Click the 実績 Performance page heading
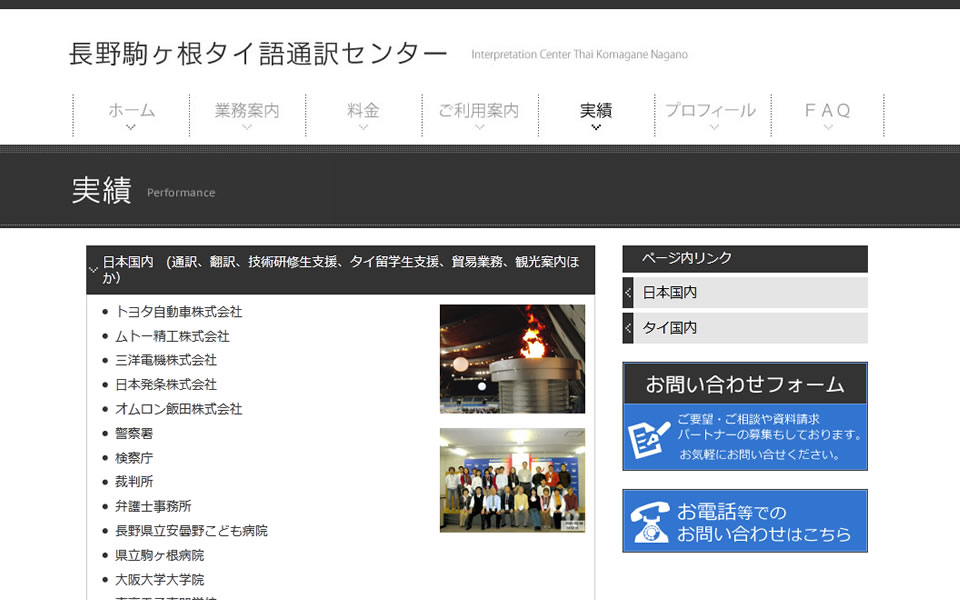Screen dimensions: 960x600 tap(143, 190)
